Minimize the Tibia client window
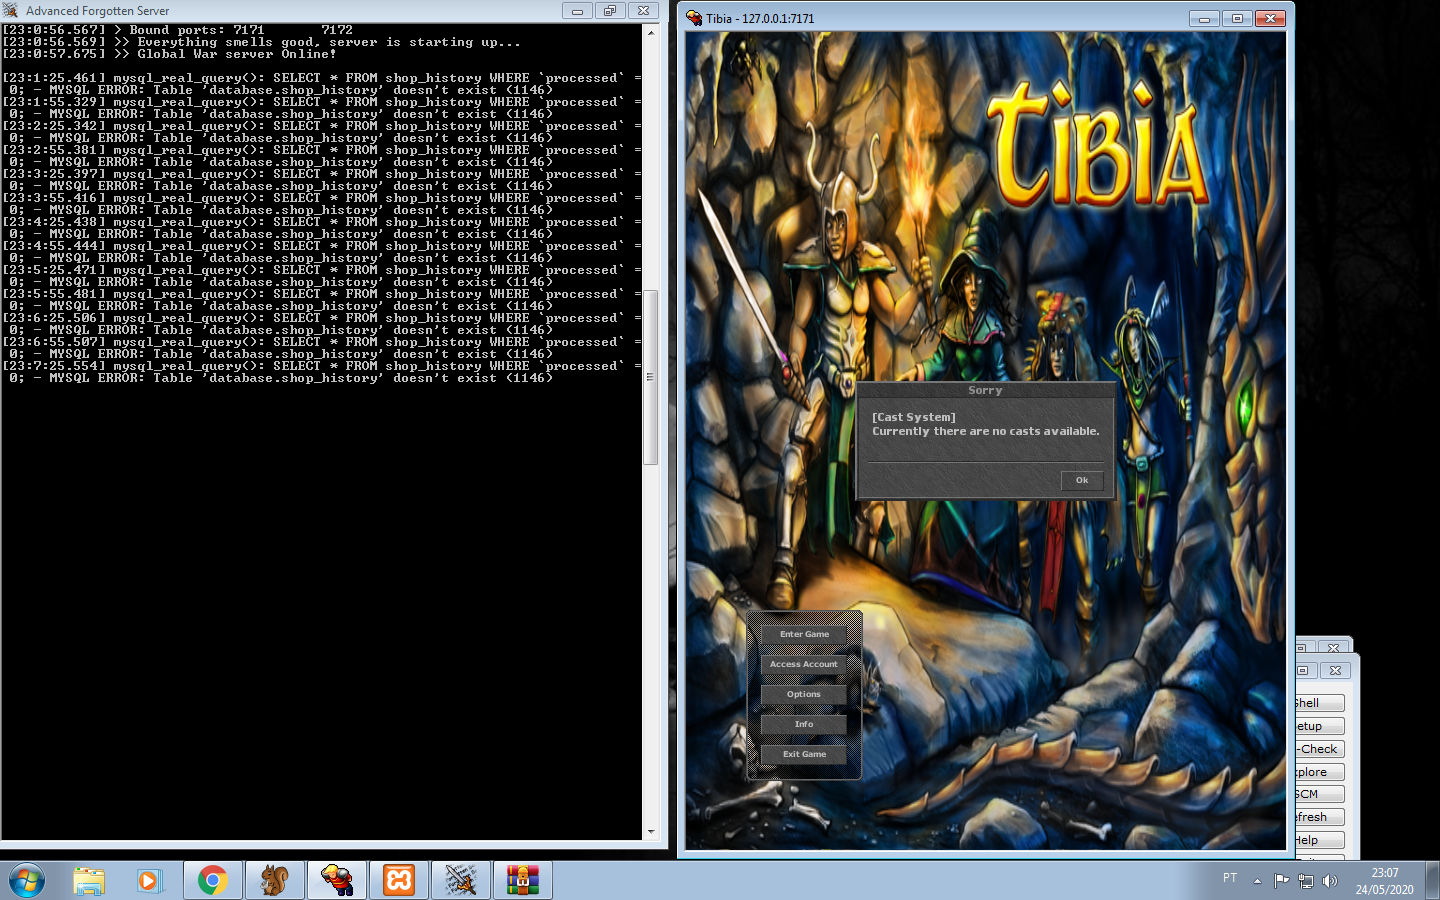Screen dimensions: 1440x900 coord(1204,18)
